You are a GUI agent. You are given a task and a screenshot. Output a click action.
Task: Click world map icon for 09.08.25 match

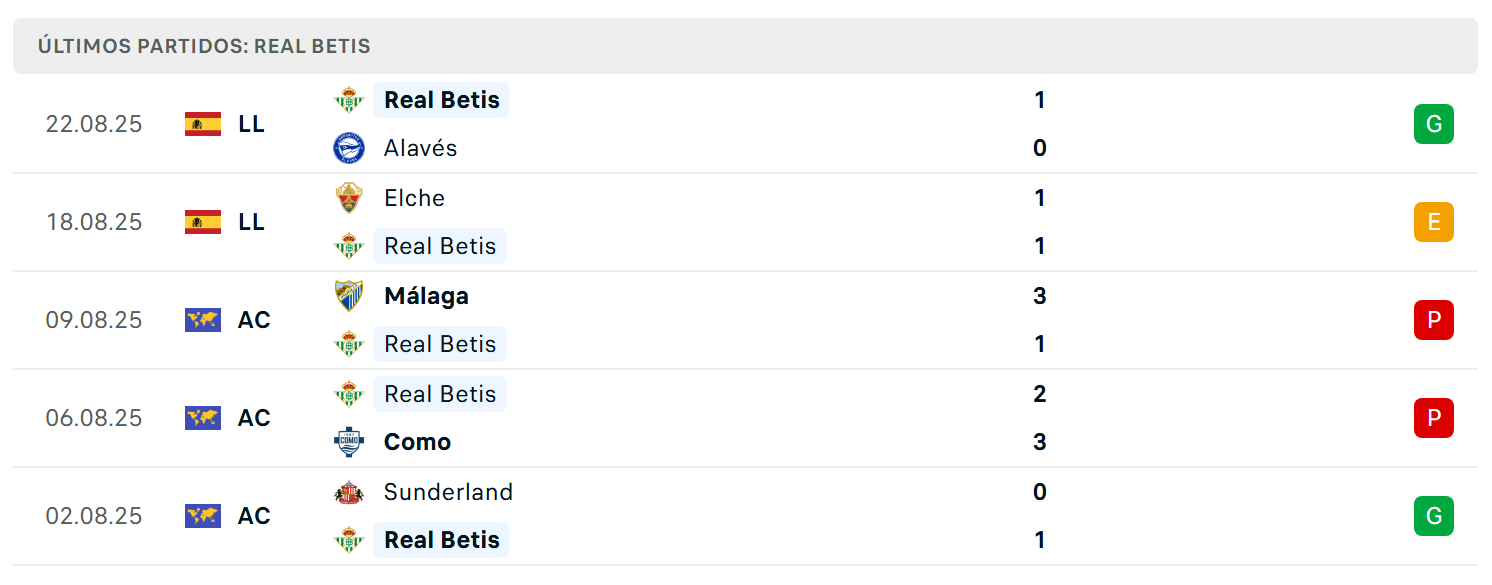(x=203, y=320)
